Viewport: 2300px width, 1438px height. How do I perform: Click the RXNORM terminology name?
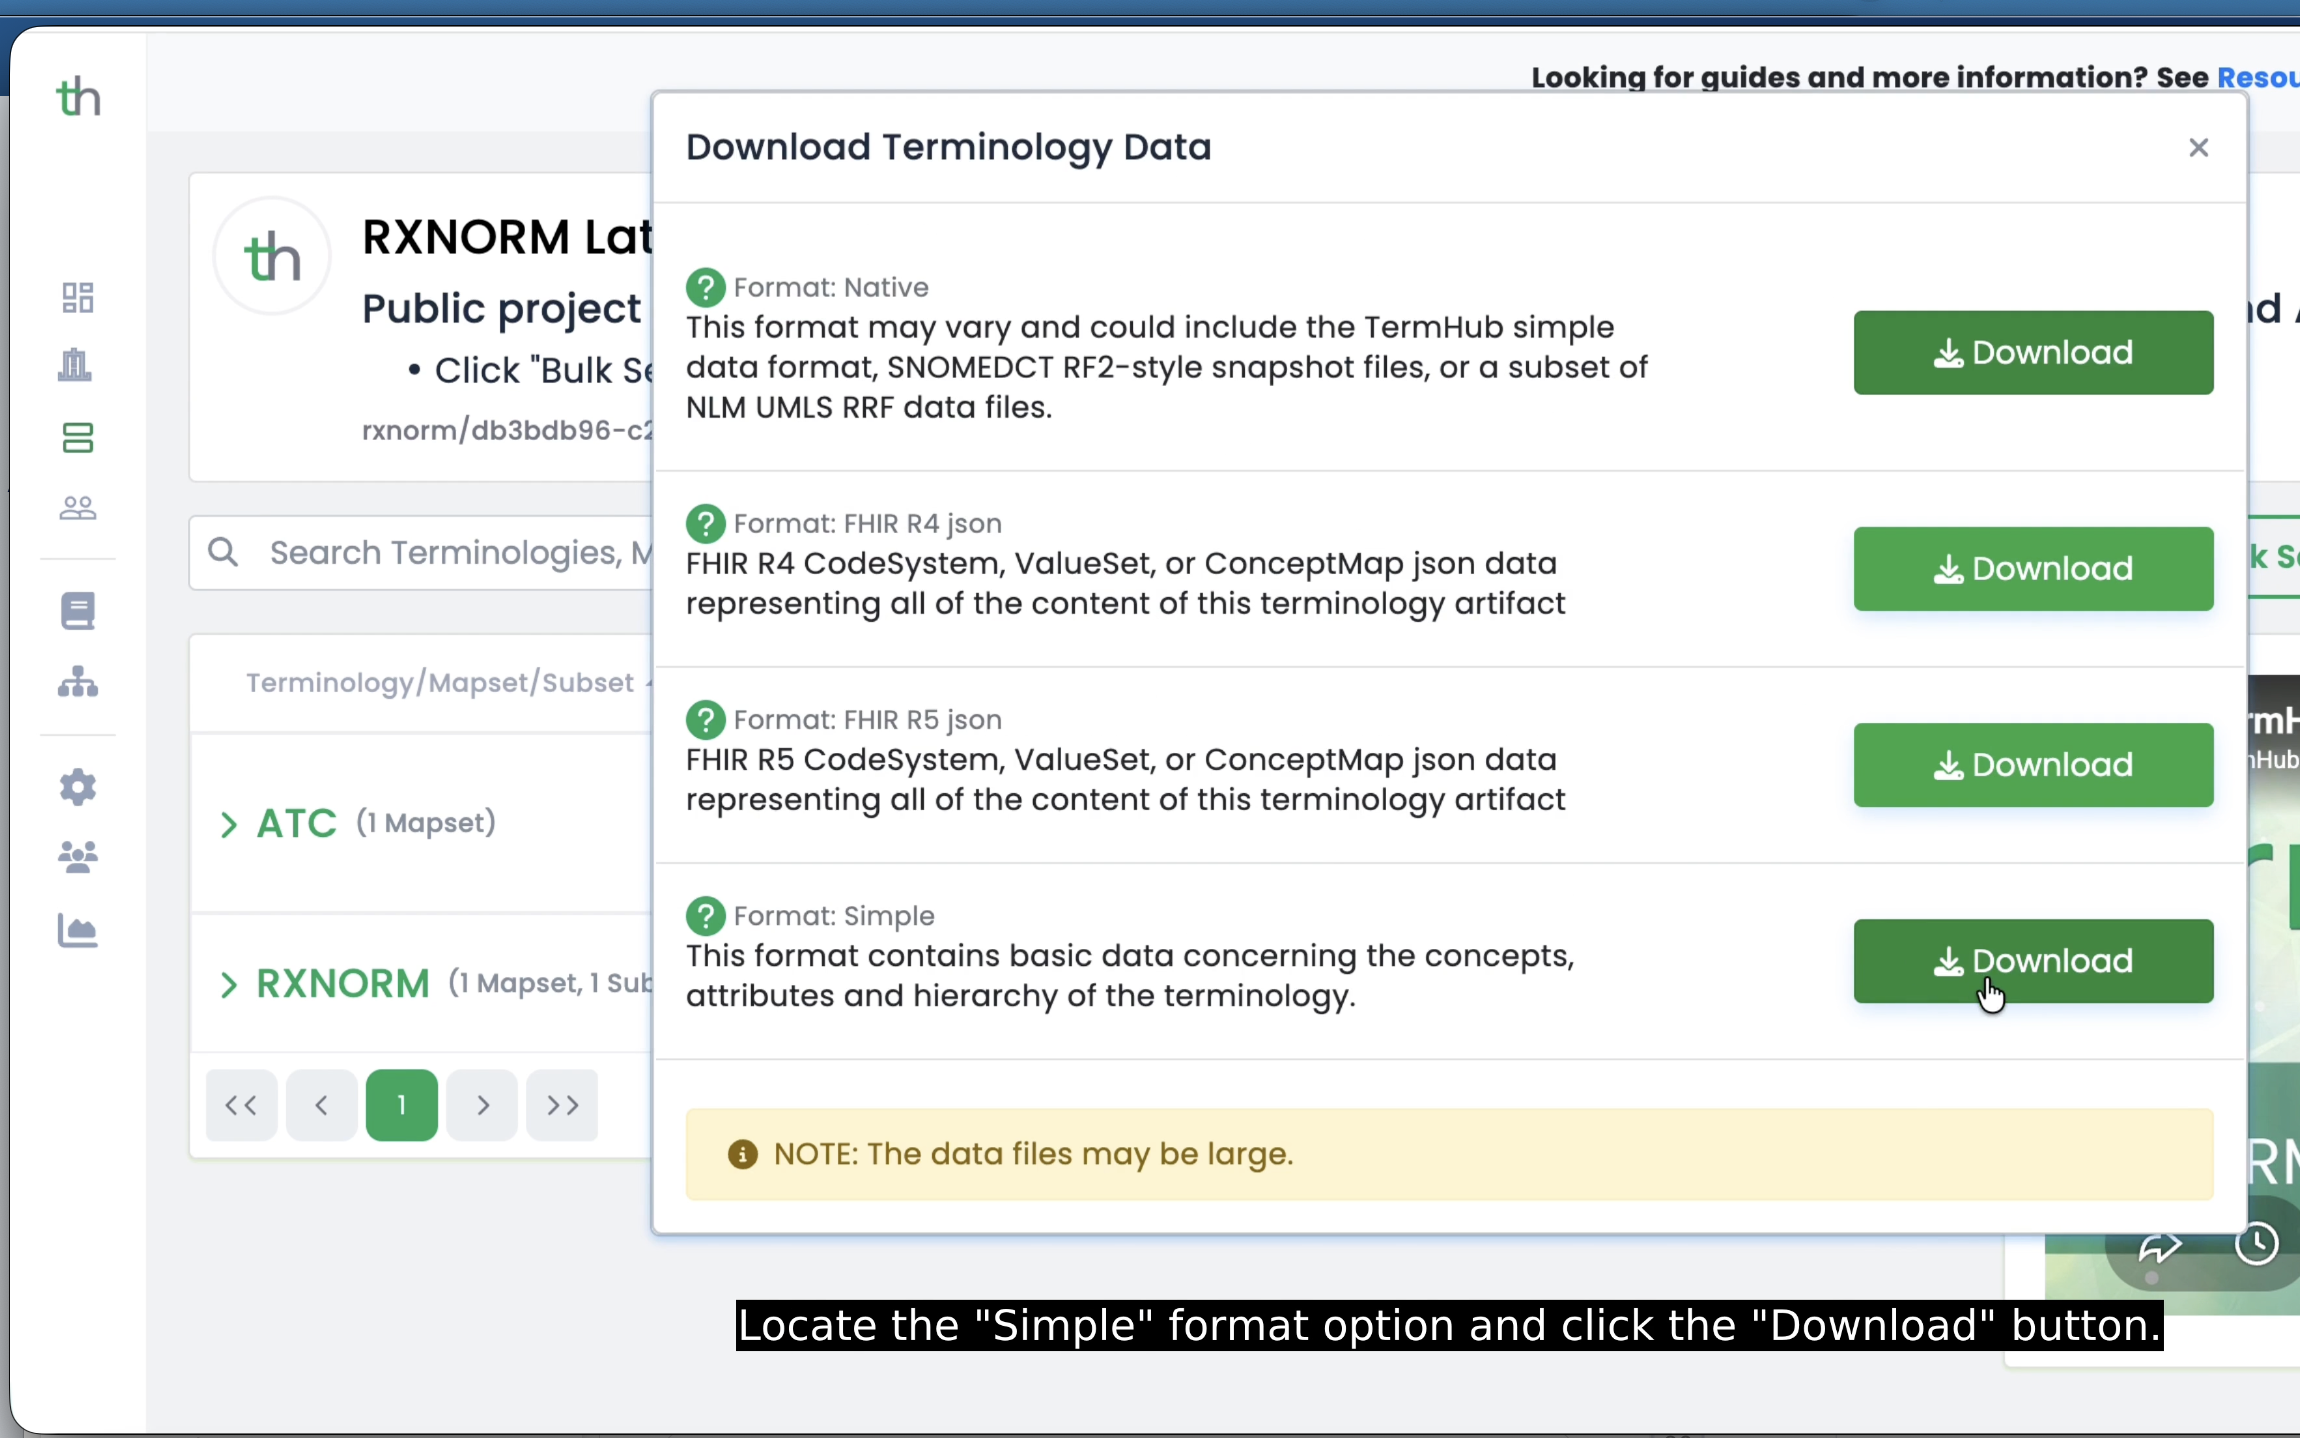click(x=343, y=983)
